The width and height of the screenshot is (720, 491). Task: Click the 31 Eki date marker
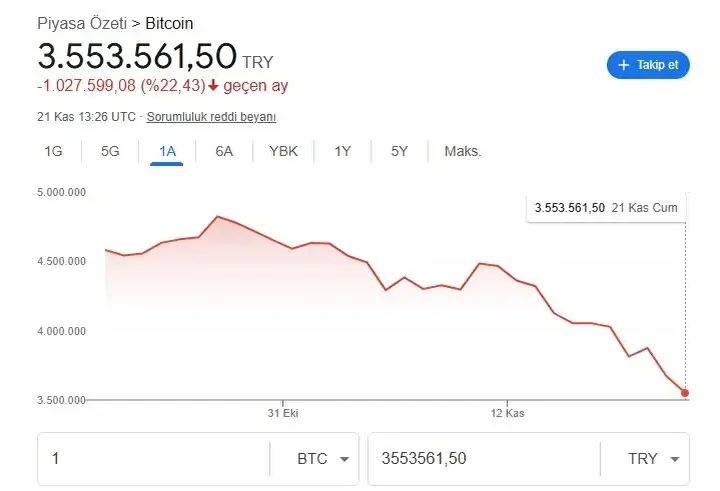click(283, 412)
